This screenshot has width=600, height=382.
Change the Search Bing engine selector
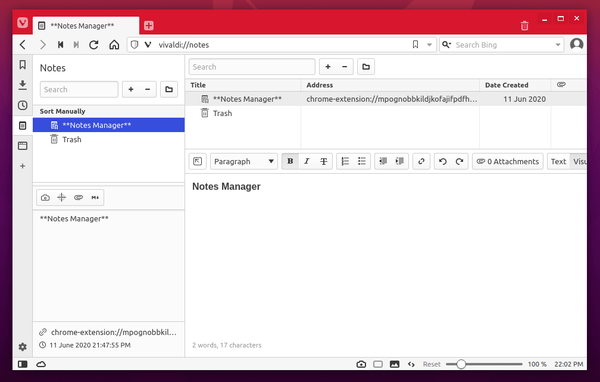click(x=446, y=45)
